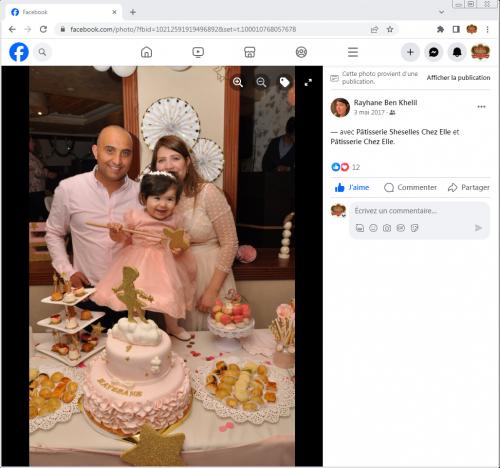Image resolution: width=500 pixels, height=468 pixels.
Task: Open the notifications bell
Action: [457, 52]
